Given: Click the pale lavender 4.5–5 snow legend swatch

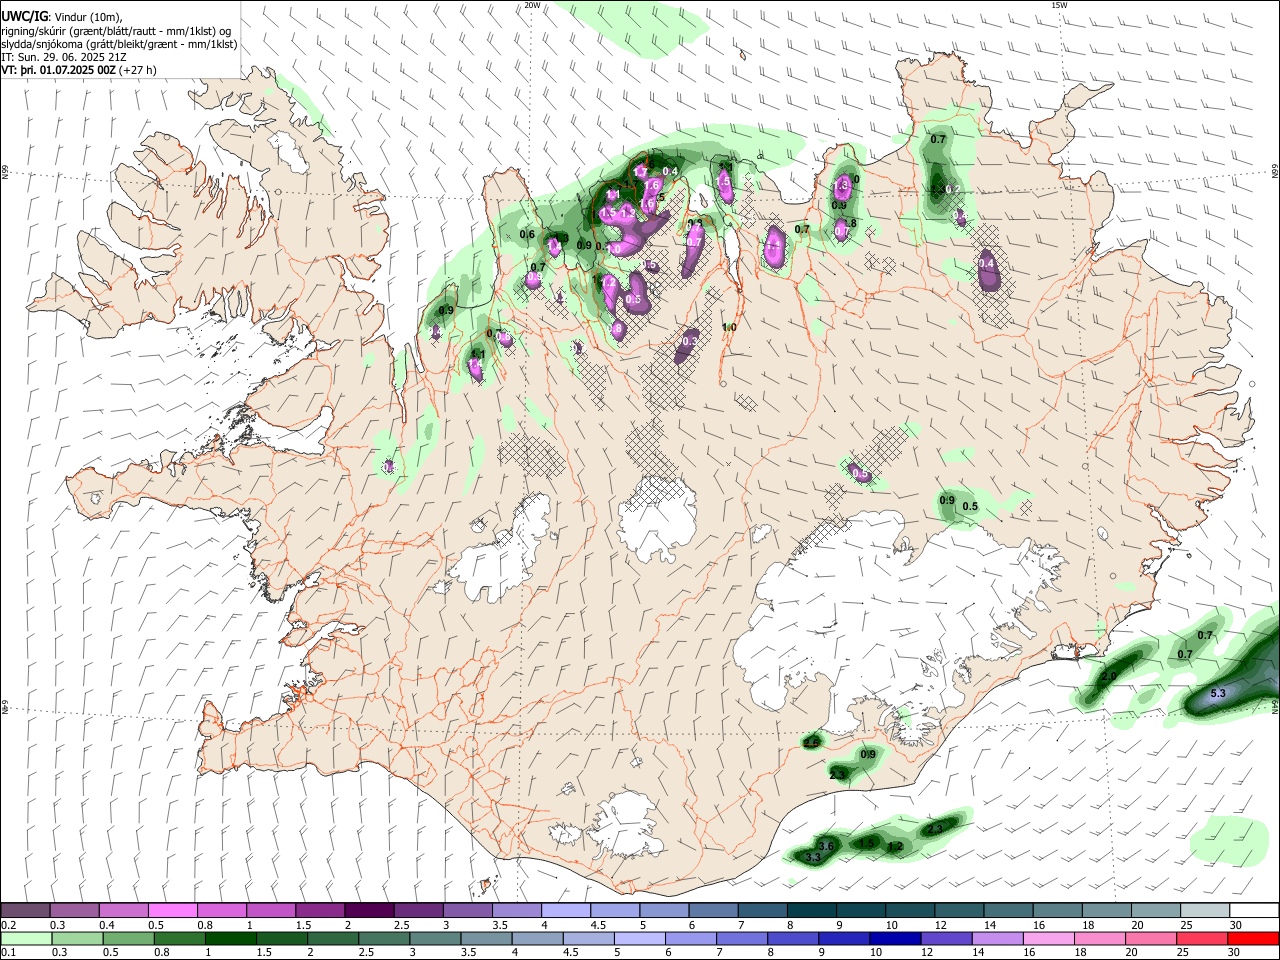Looking at the screenshot, I should [614, 910].
